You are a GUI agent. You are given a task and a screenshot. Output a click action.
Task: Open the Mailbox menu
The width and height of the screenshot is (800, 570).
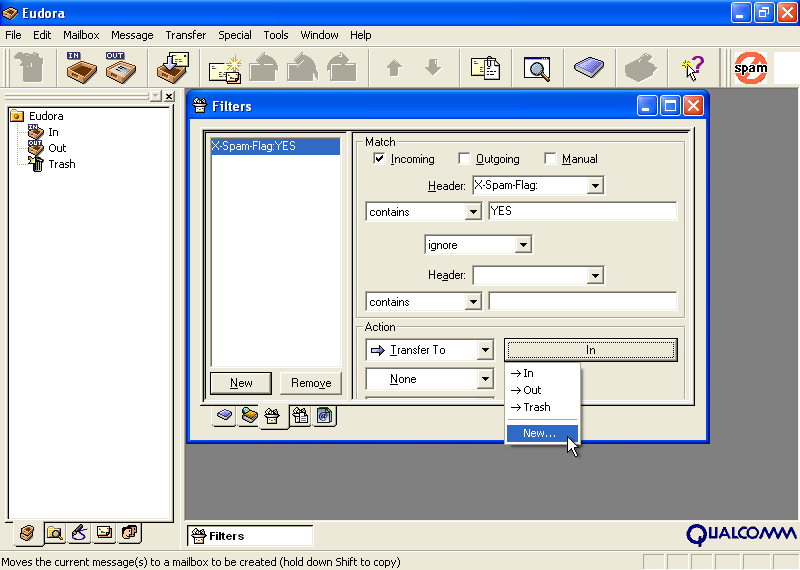coord(81,35)
